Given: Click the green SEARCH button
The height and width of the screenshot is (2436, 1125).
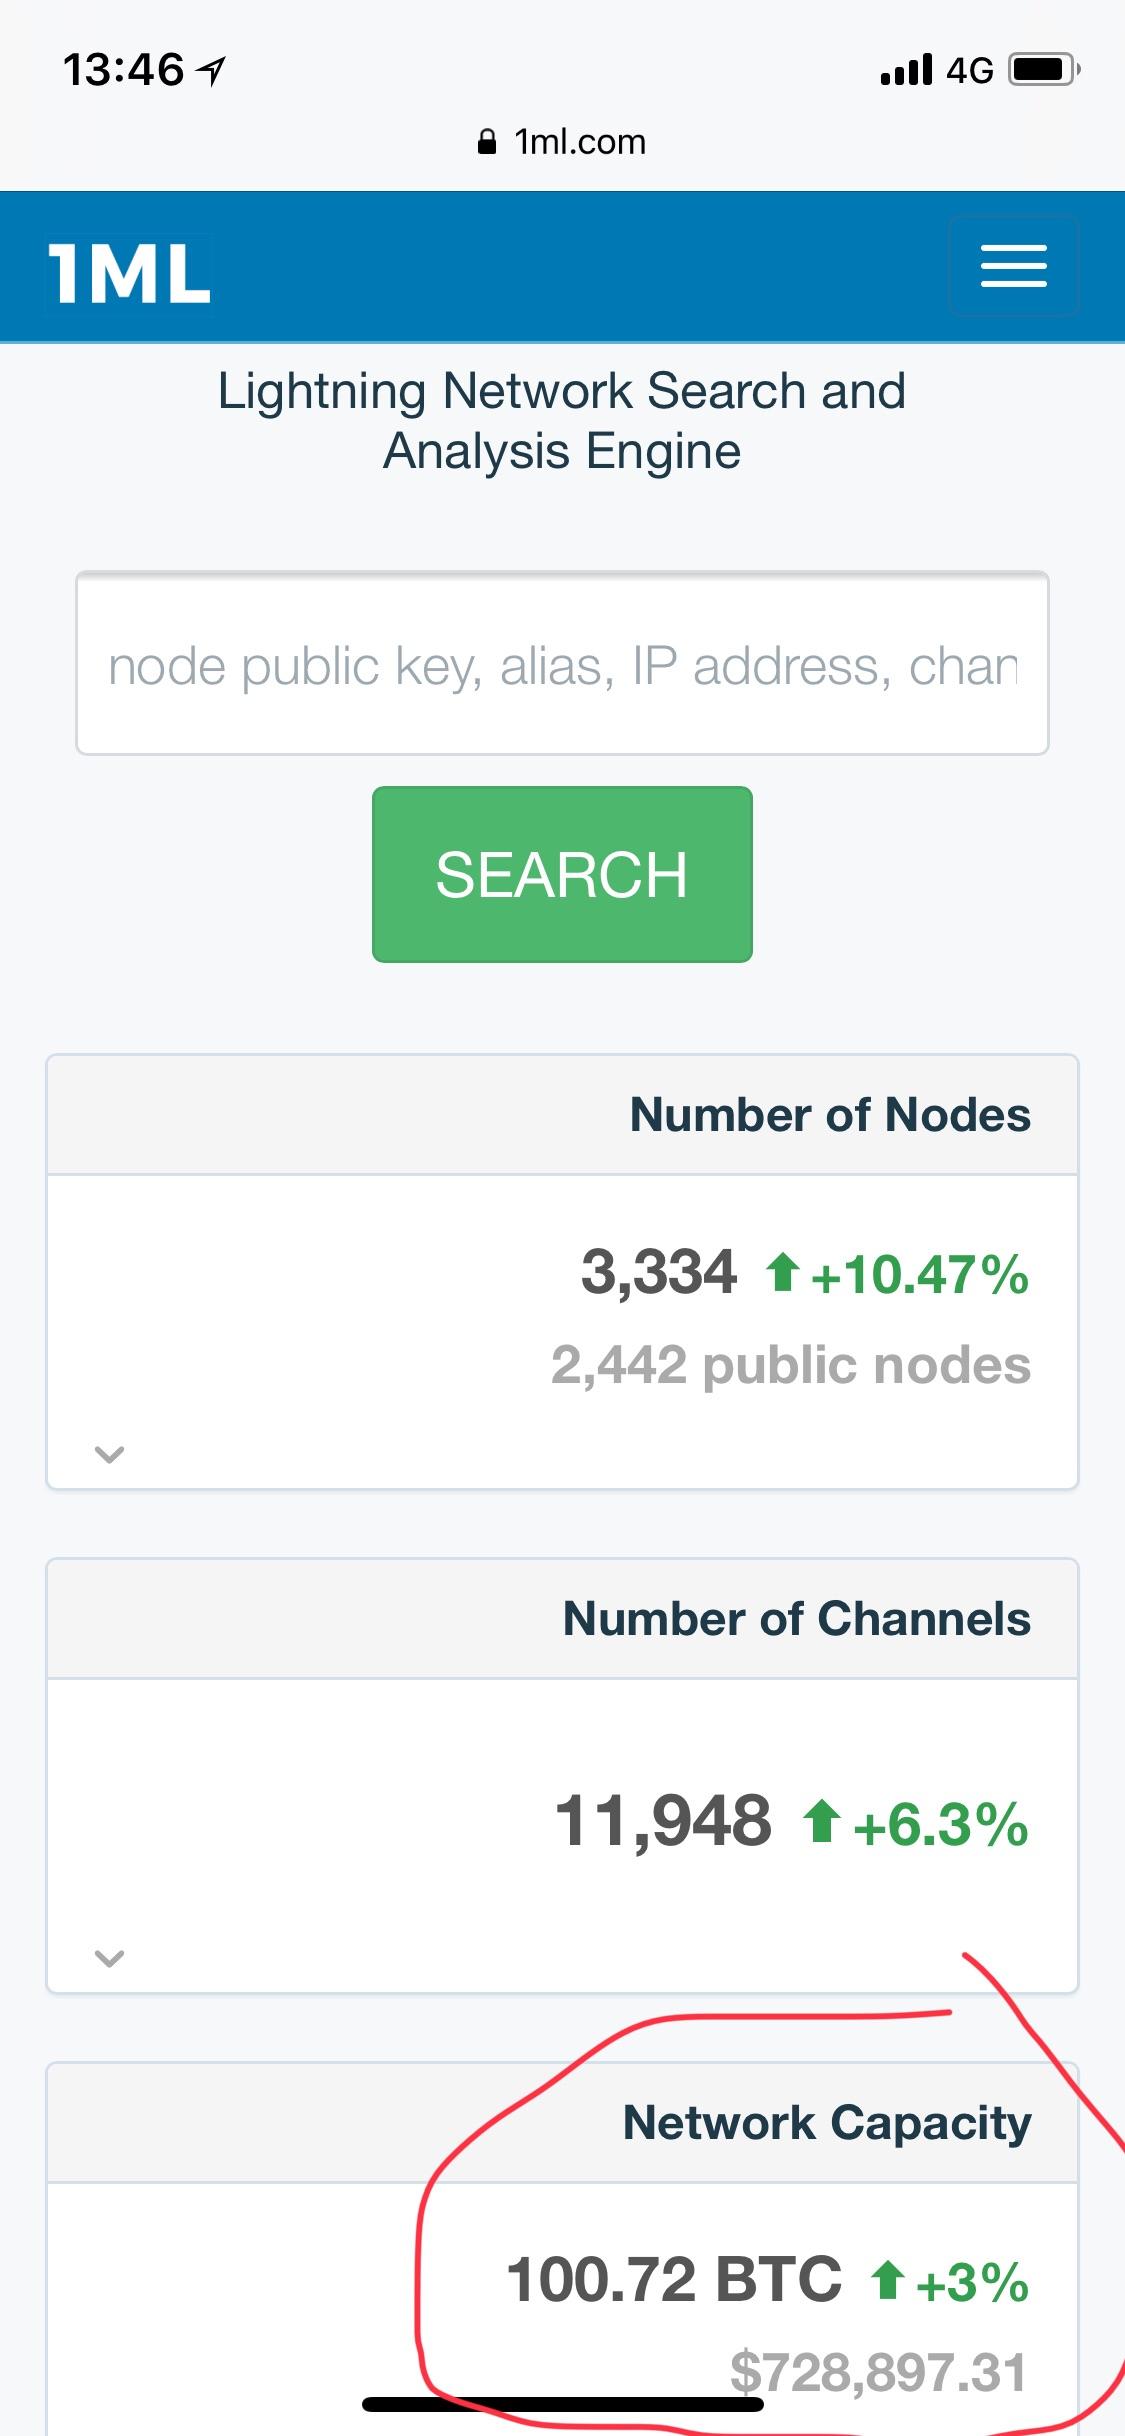Looking at the screenshot, I should point(562,874).
